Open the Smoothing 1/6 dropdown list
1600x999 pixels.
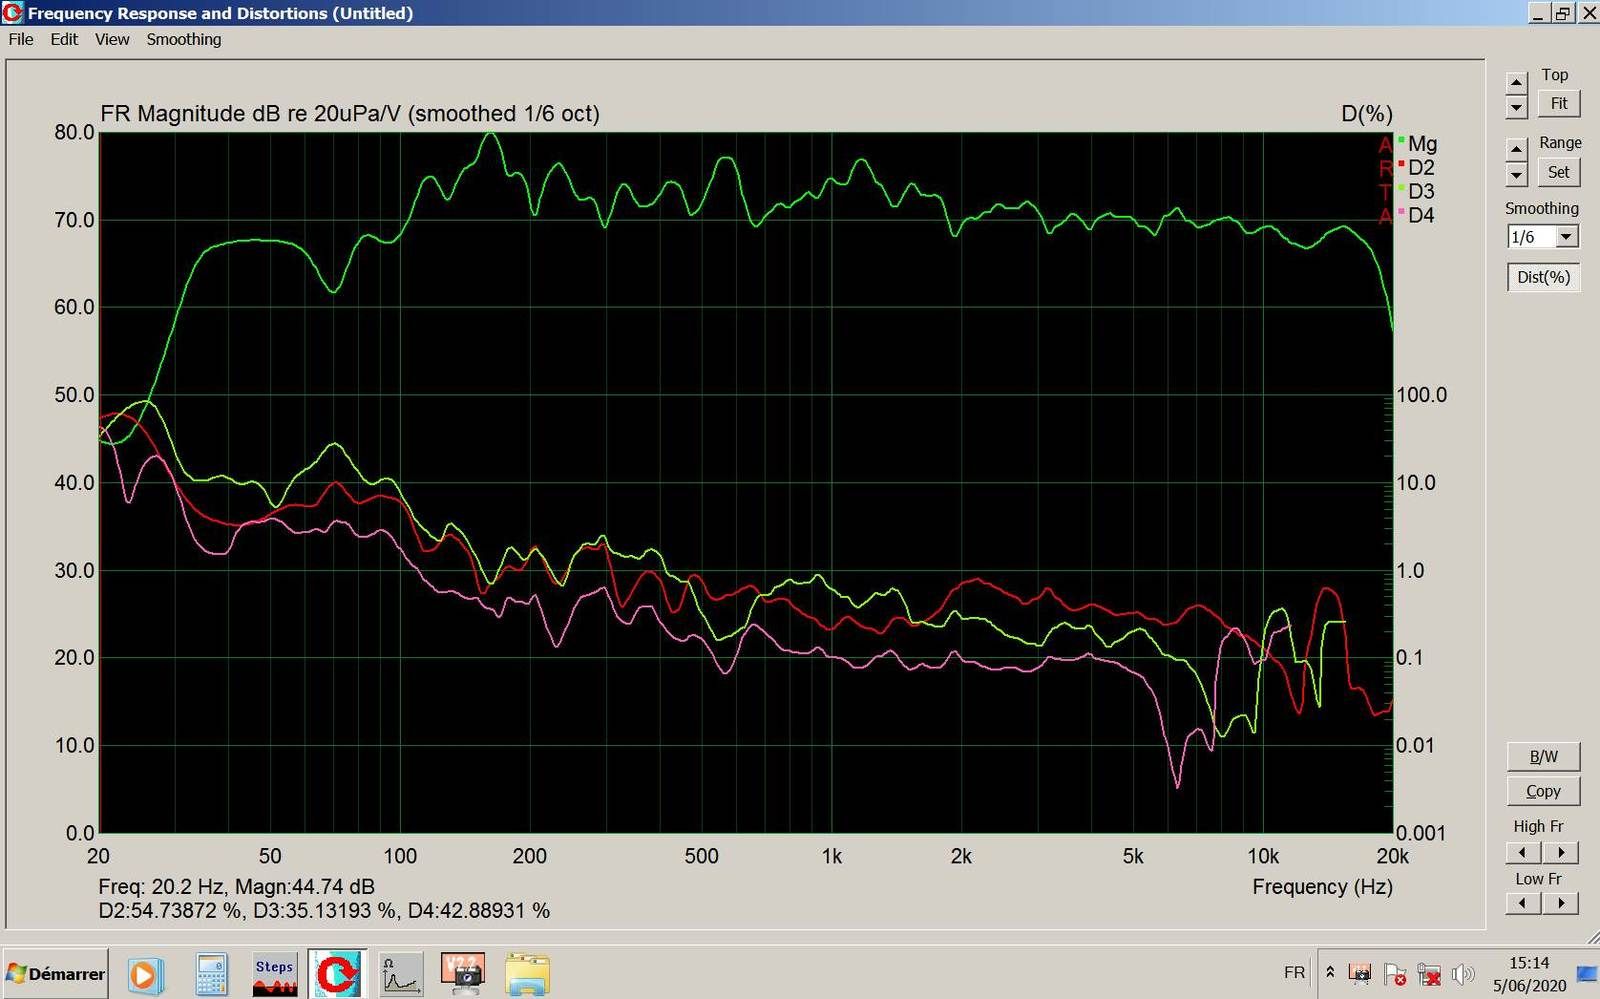click(x=1567, y=237)
